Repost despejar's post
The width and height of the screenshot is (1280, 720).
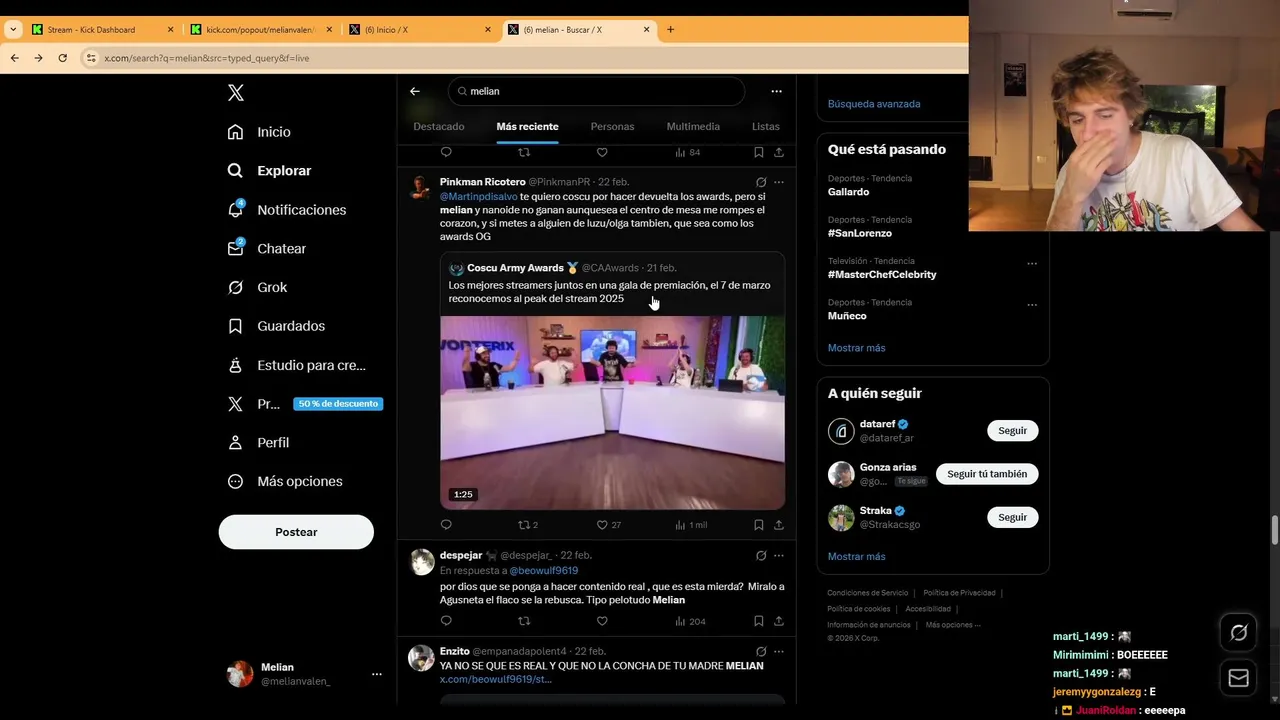pyautogui.click(x=524, y=621)
